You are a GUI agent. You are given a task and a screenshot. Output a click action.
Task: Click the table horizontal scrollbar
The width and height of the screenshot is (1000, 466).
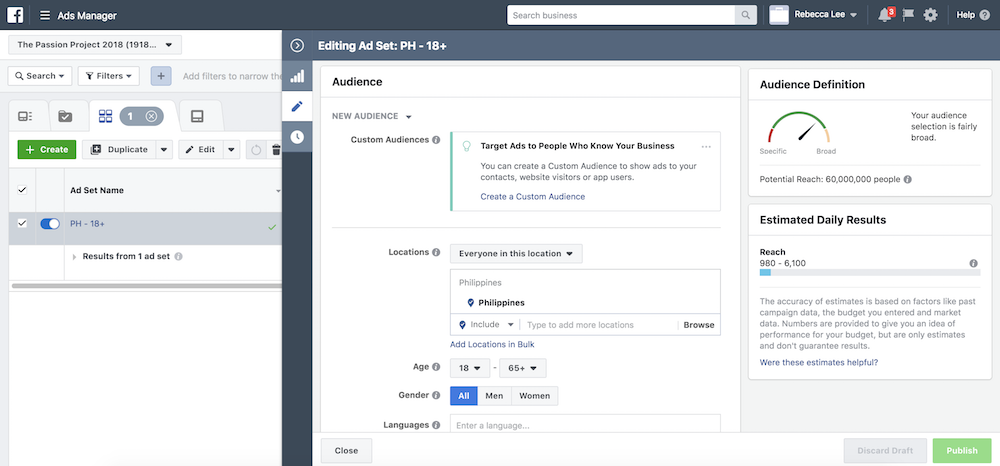click(145, 286)
